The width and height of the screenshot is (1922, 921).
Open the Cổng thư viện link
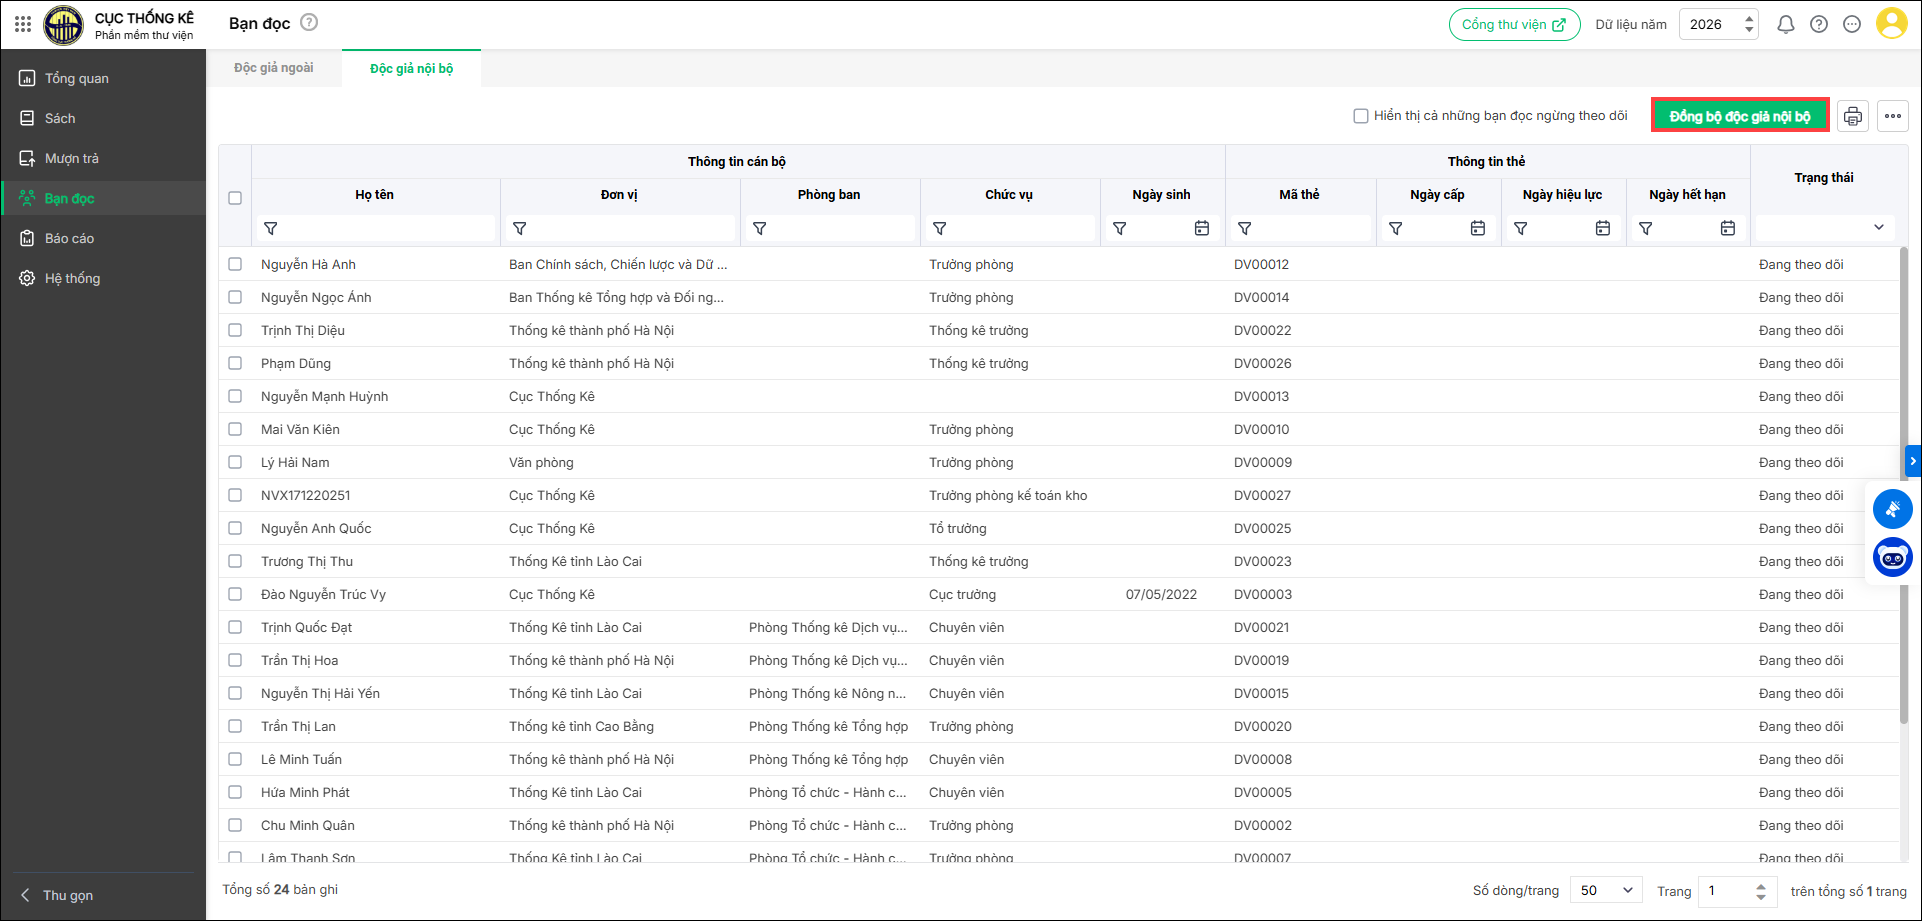1513,24
